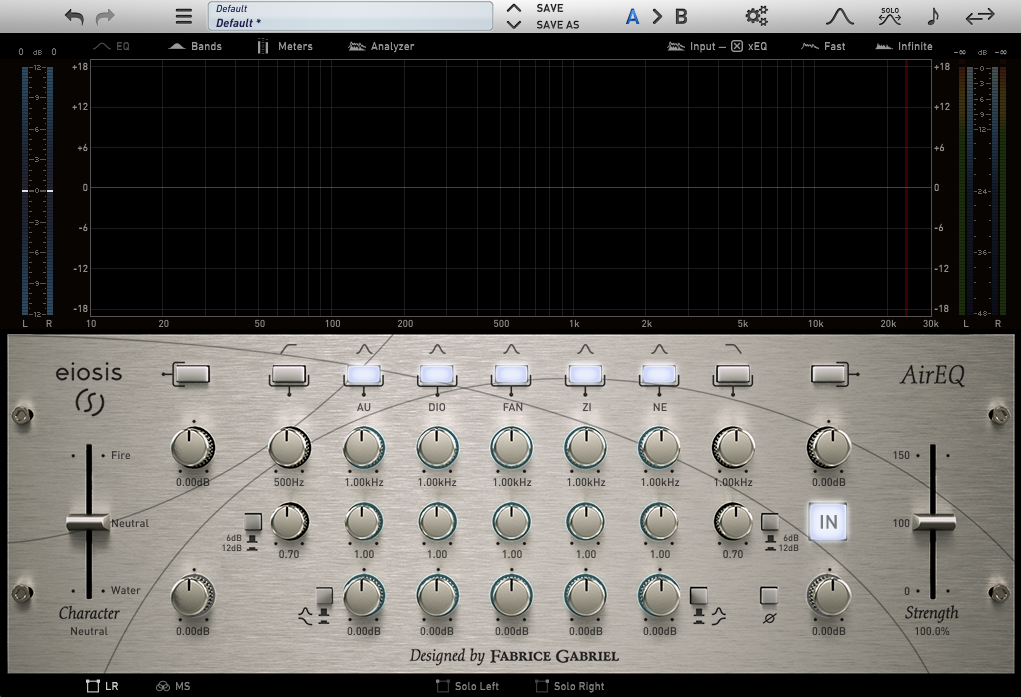Disable the FAN band switch
Image resolution: width=1021 pixels, height=697 pixels.
click(511, 375)
